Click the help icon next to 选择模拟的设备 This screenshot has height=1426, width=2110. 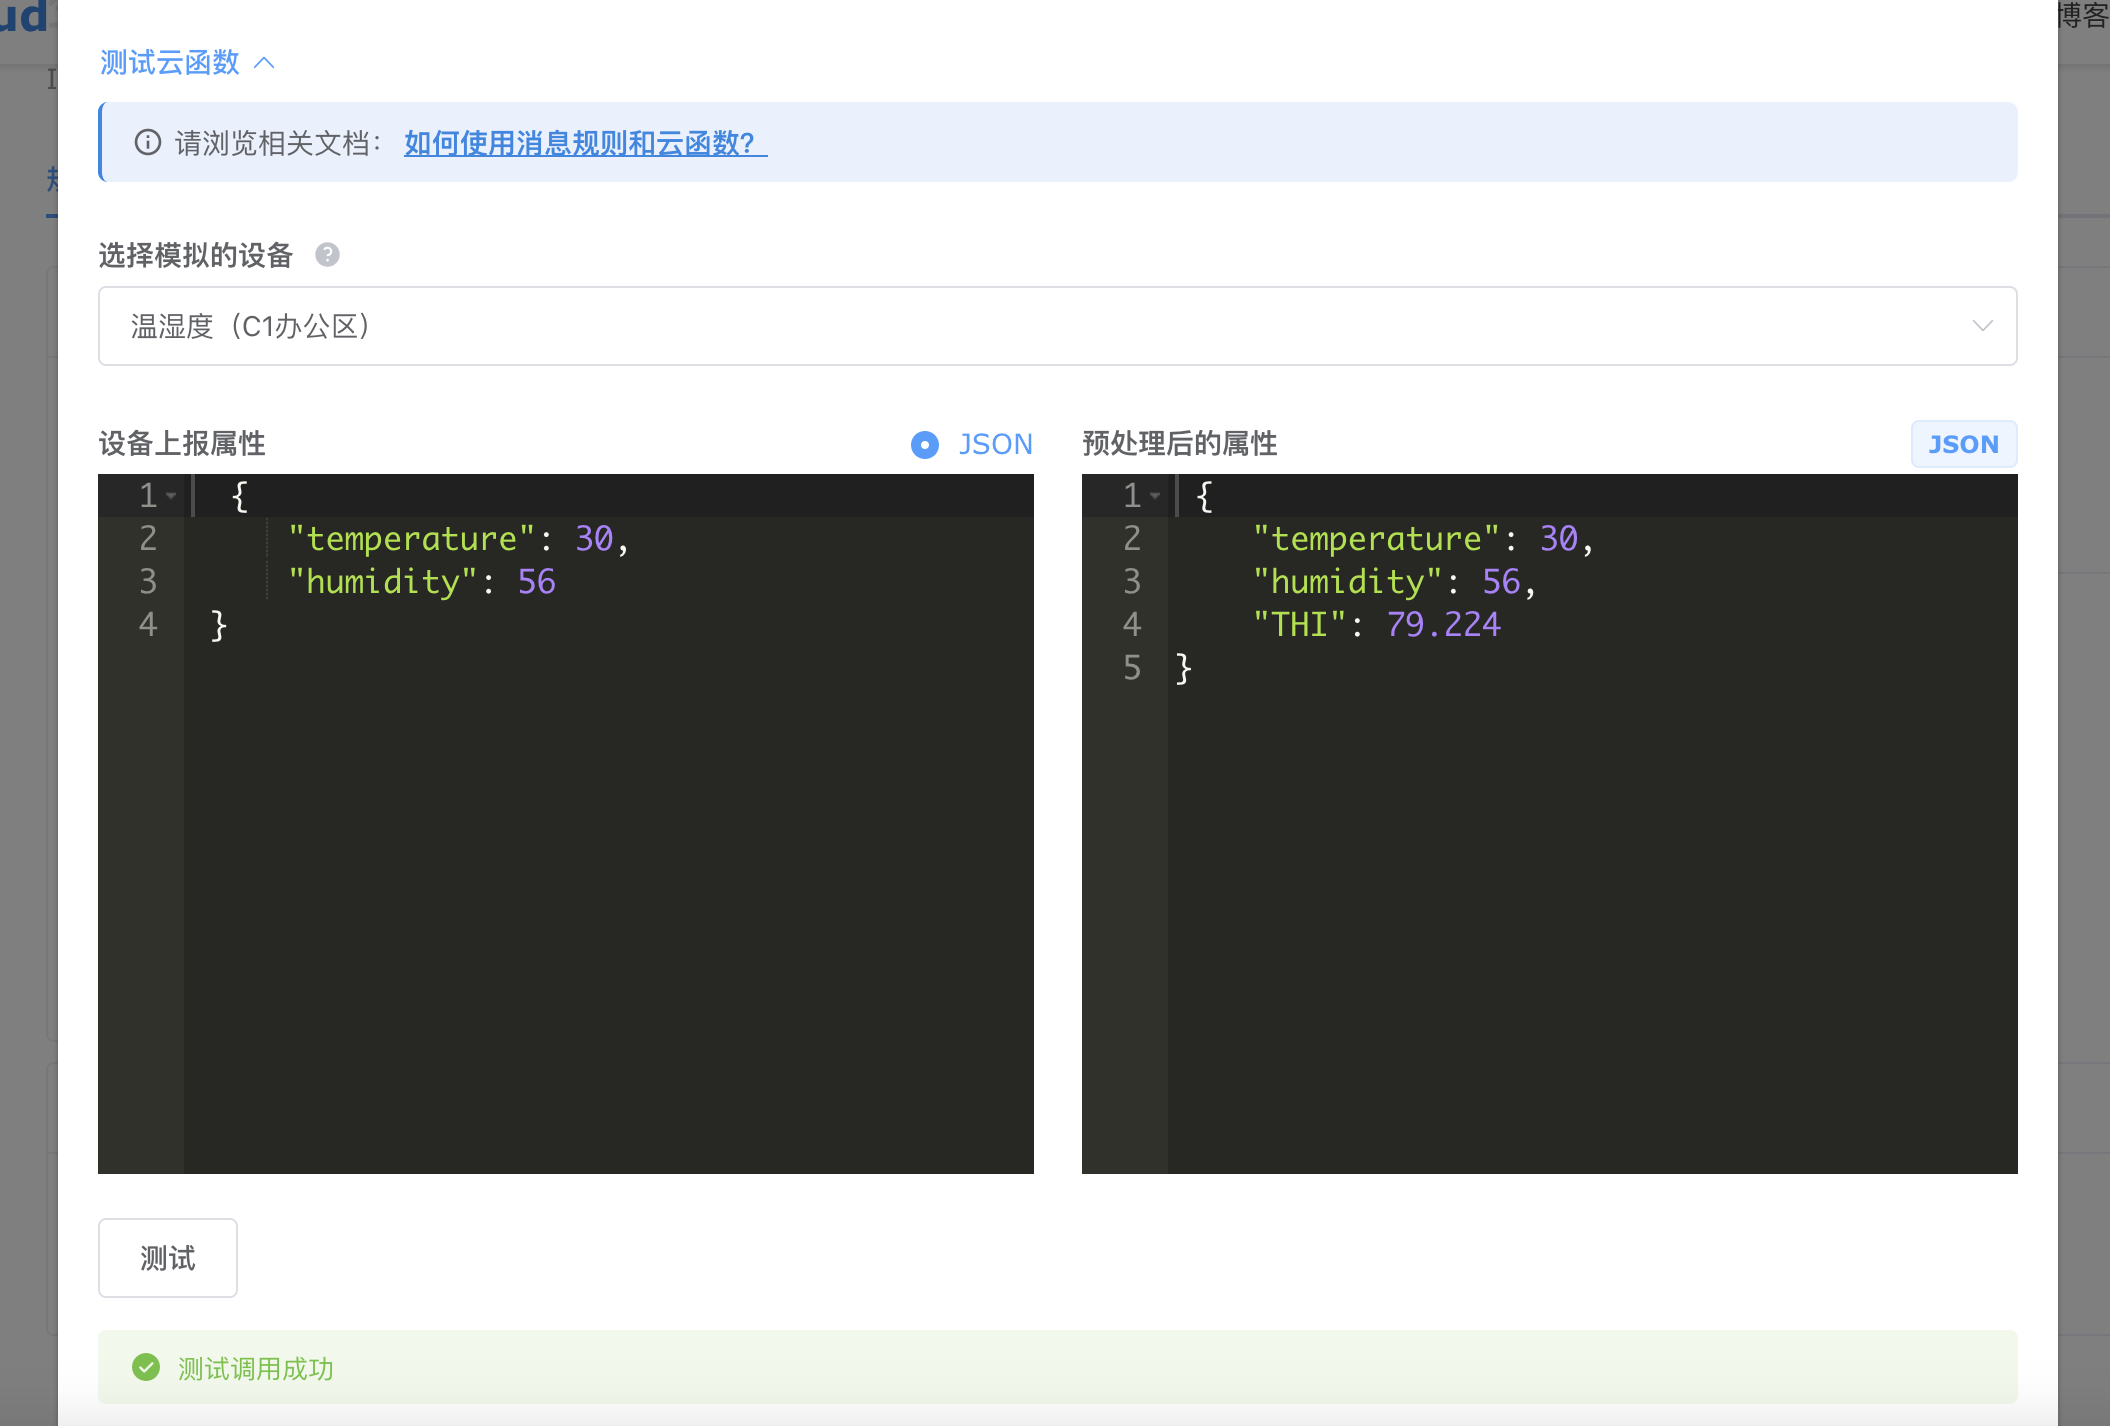pyautogui.click(x=327, y=255)
